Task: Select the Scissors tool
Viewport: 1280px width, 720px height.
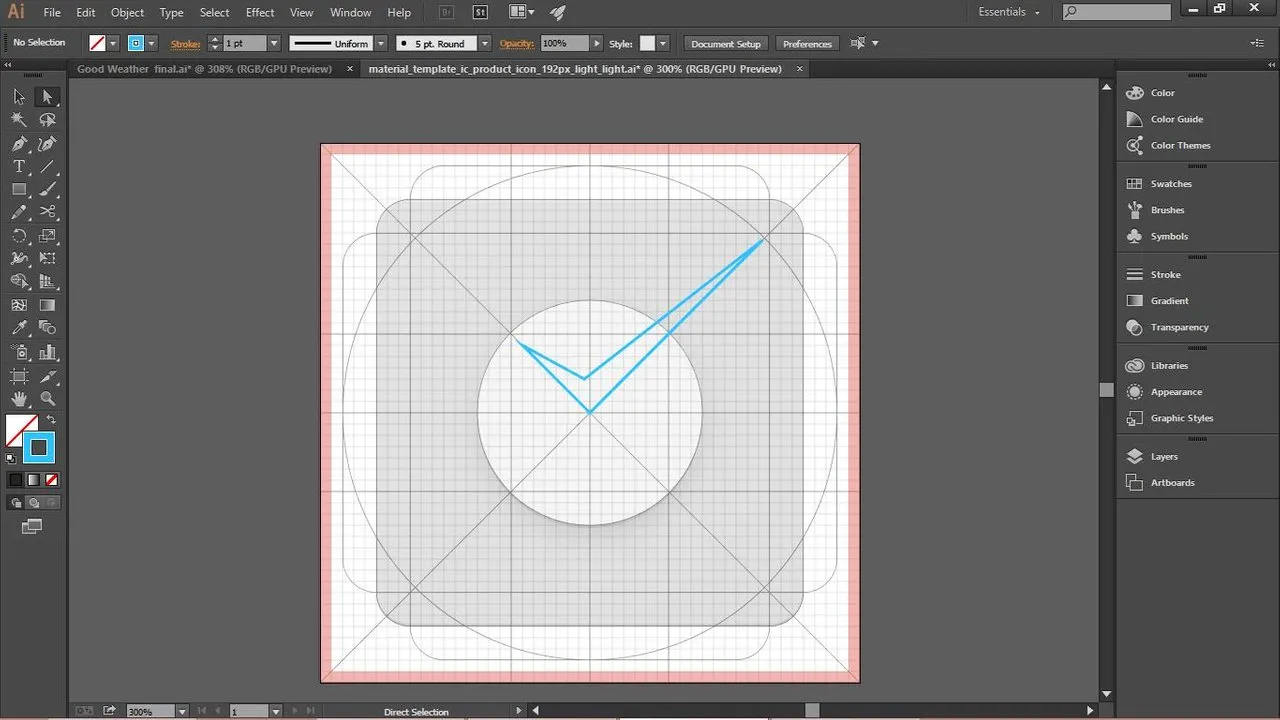Action: coord(47,212)
